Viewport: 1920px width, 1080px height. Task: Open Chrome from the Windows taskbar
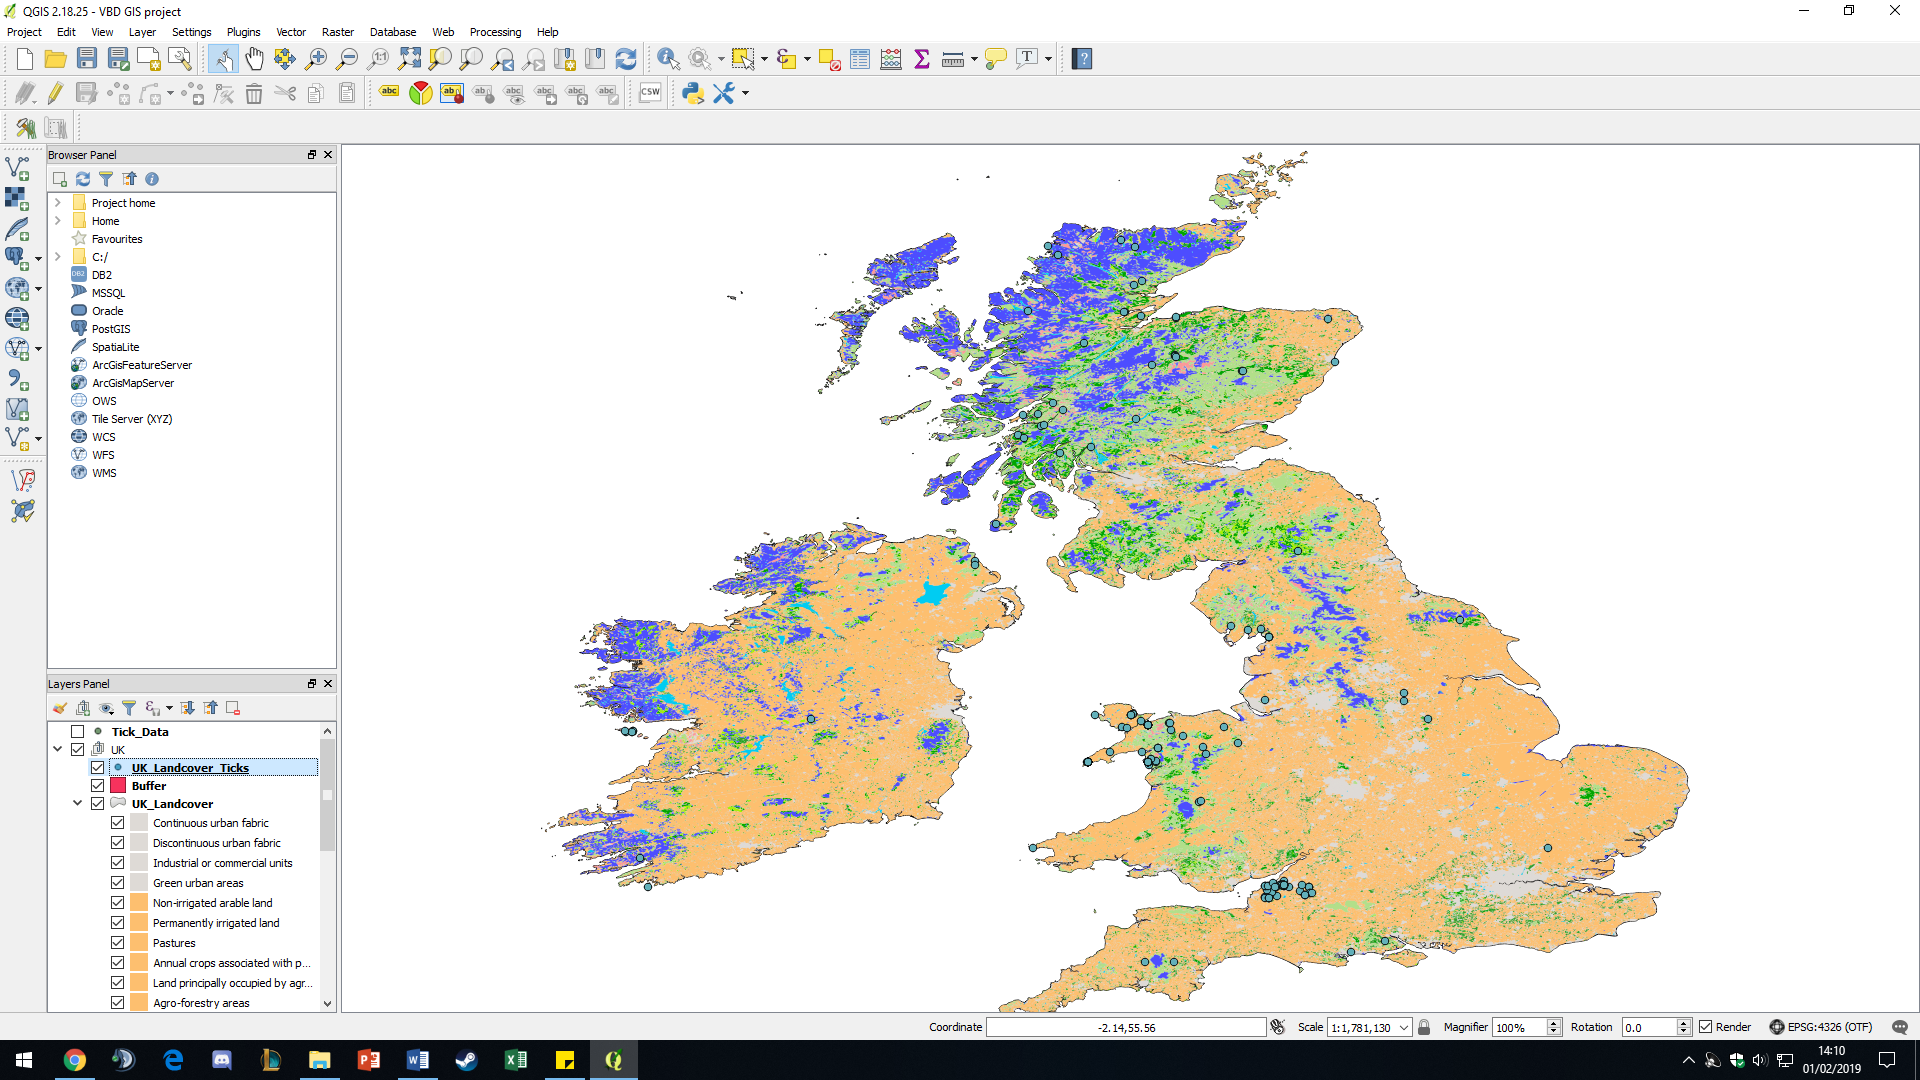point(75,1060)
